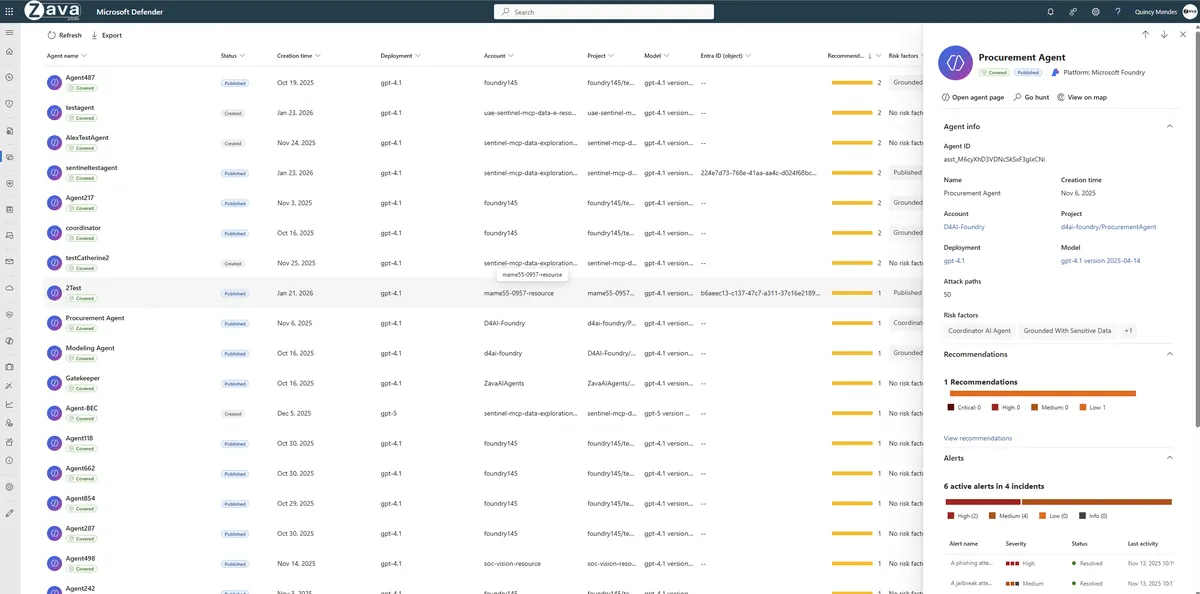1200x594 pixels.
Task: Open the settings gear in the sidebar
Action: tap(9, 487)
